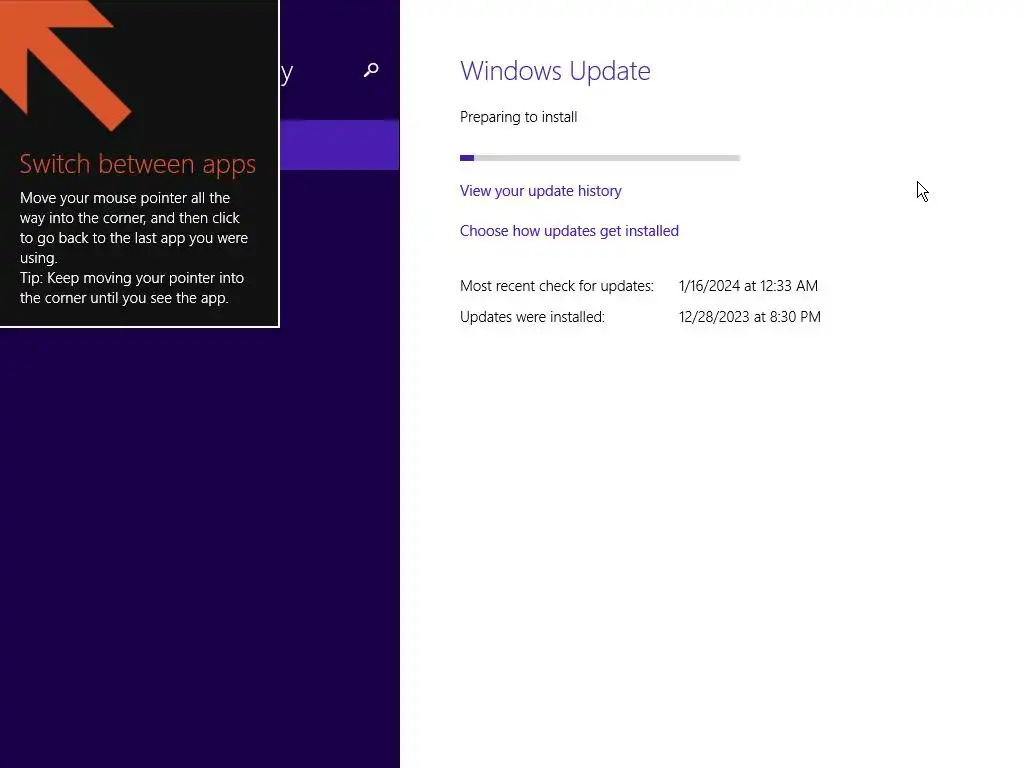Click the Switch between apps tip title
The image size is (1024, 768).
pos(138,164)
